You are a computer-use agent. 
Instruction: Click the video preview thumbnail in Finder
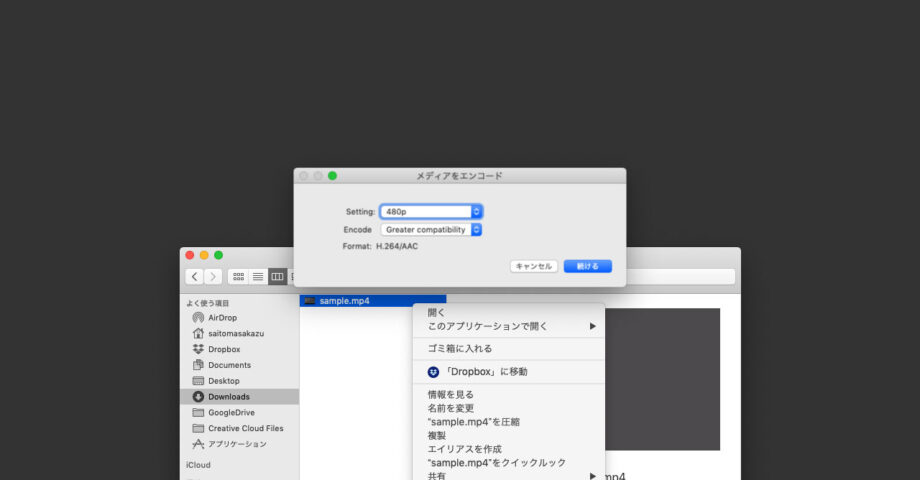(x=662, y=379)
